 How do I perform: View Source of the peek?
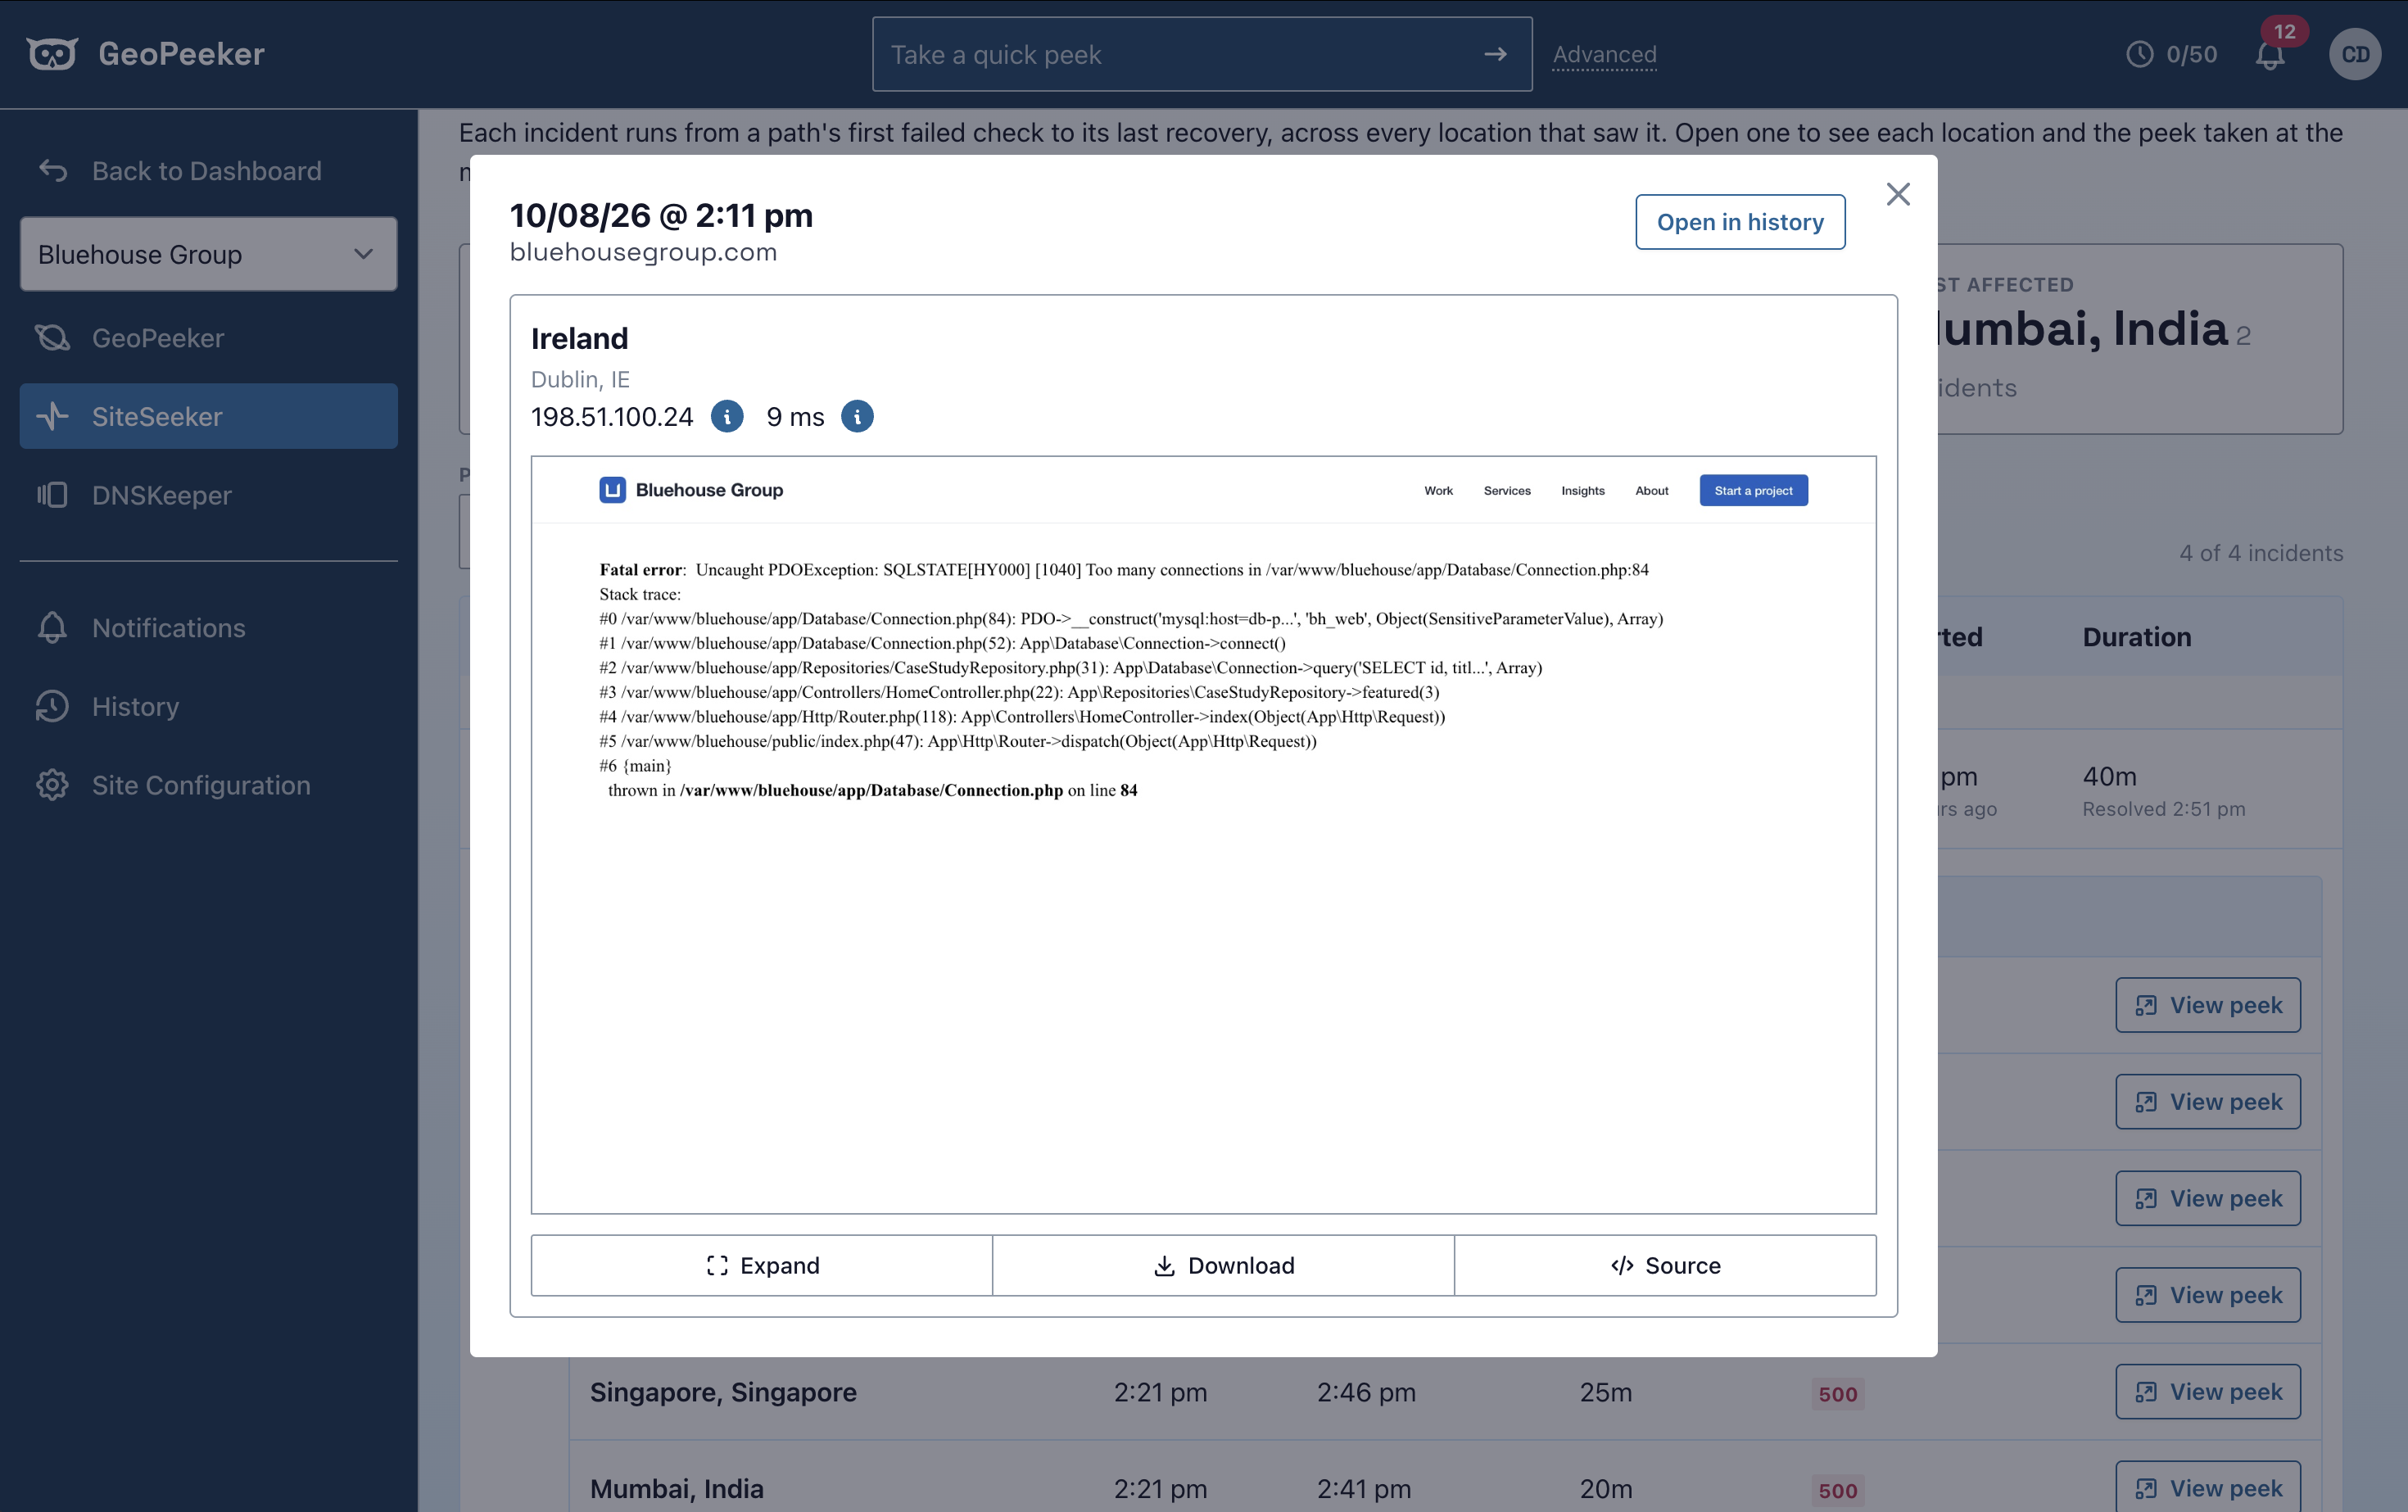[x=1666, y=1265]
